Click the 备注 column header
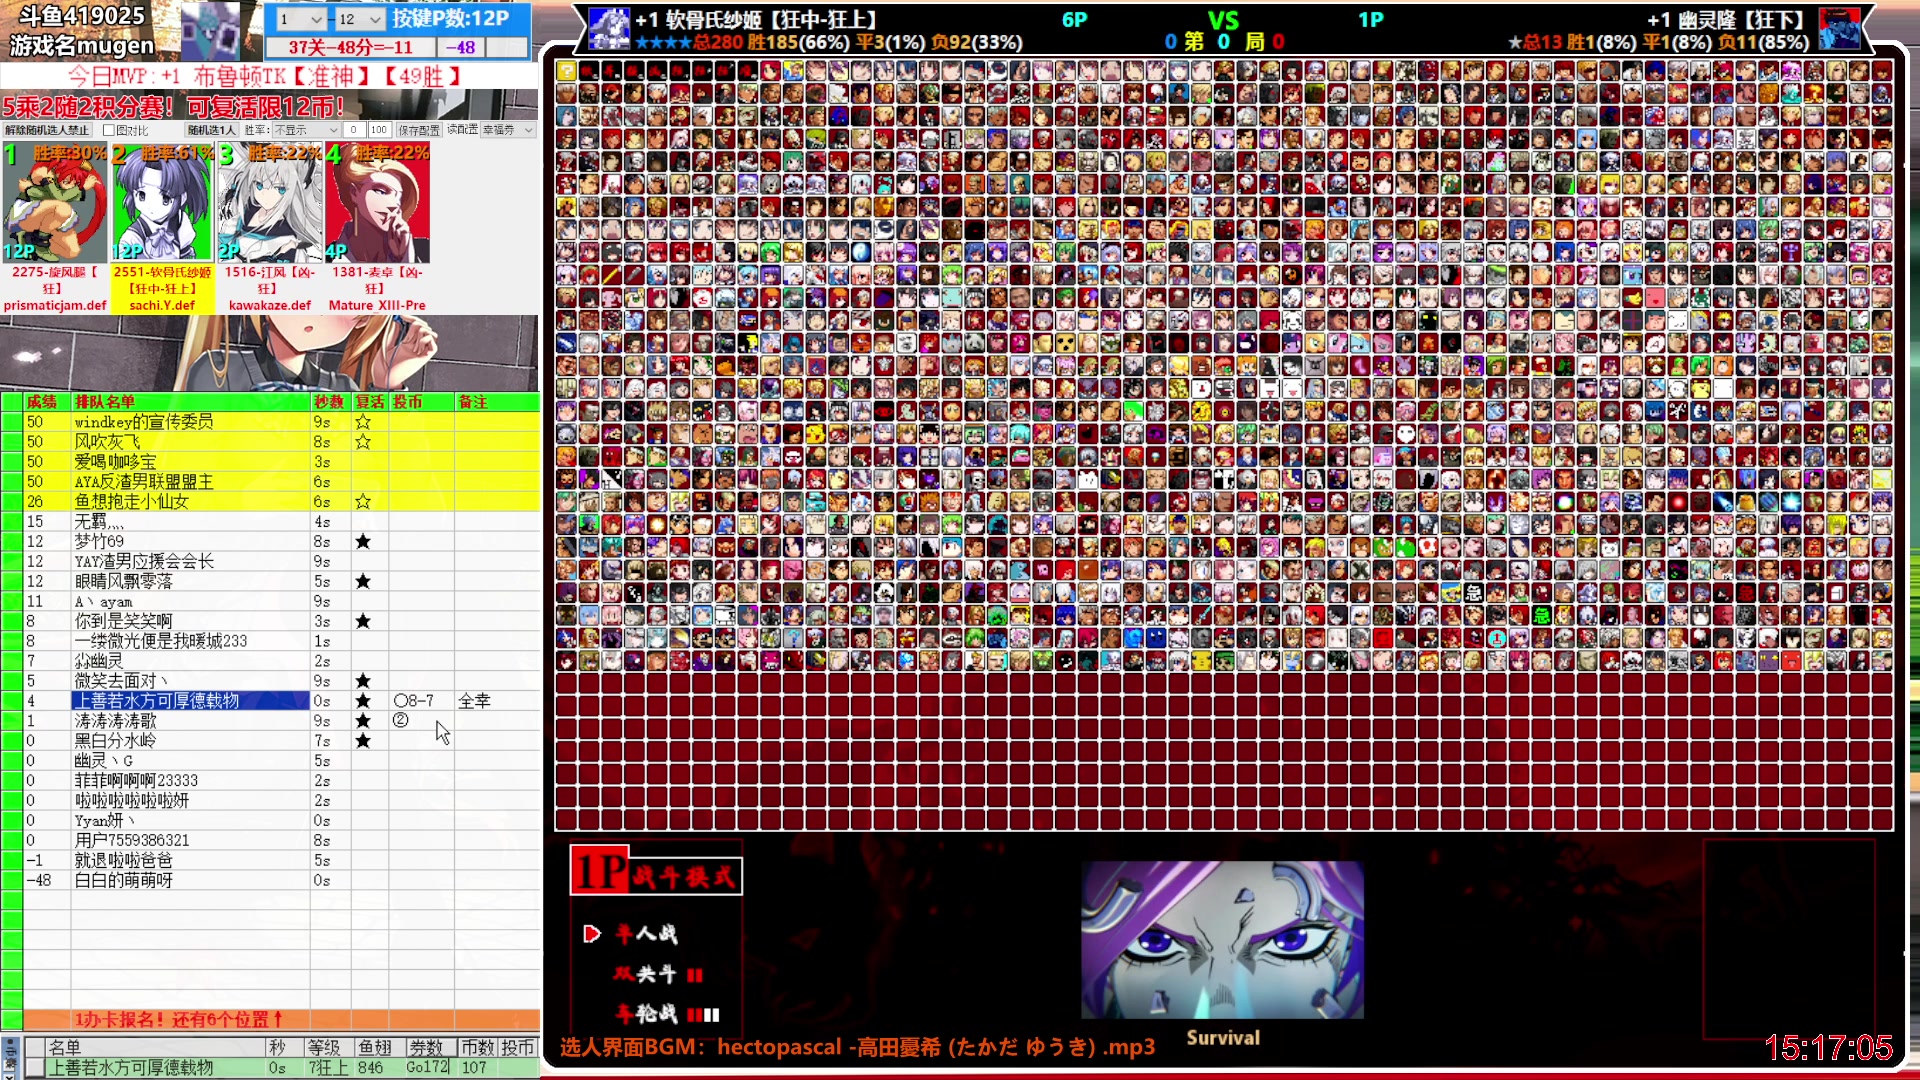This screenshot has width=1920, height=1080. (497, 402)
